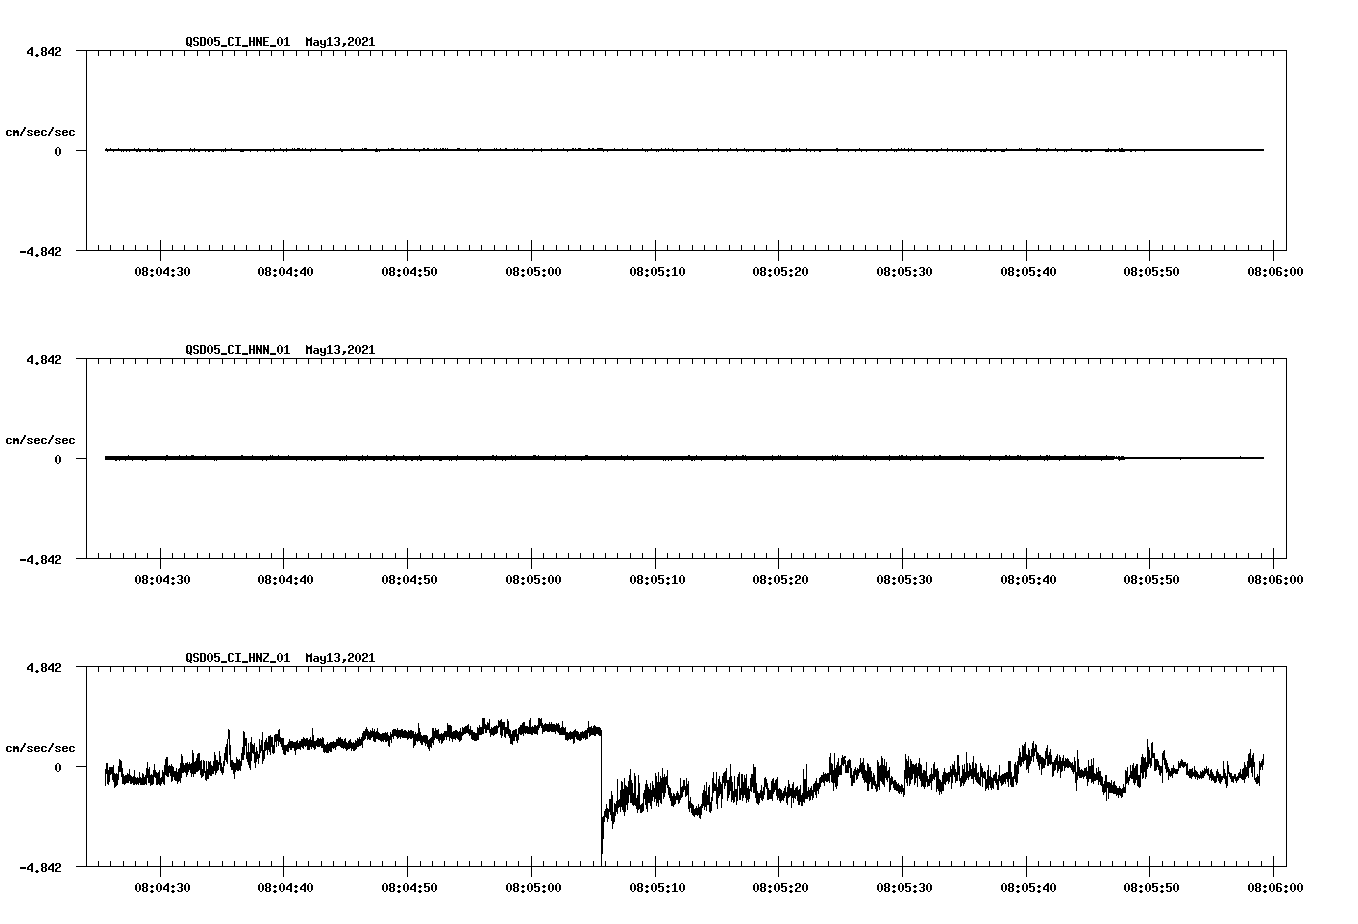Click the -4.842 lower limit on HNN axis
The height and width of the screenshot is (924, 1358).
coord(41,559)
